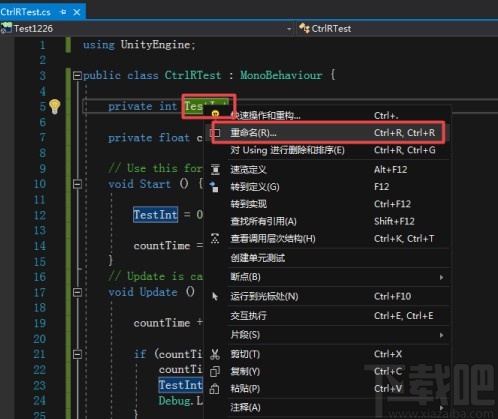Click the paste clipboard icon beside 粘贴(P)
Image resolution: width=498 pixels, height=419 pixels.
click(x=215, y=389)
